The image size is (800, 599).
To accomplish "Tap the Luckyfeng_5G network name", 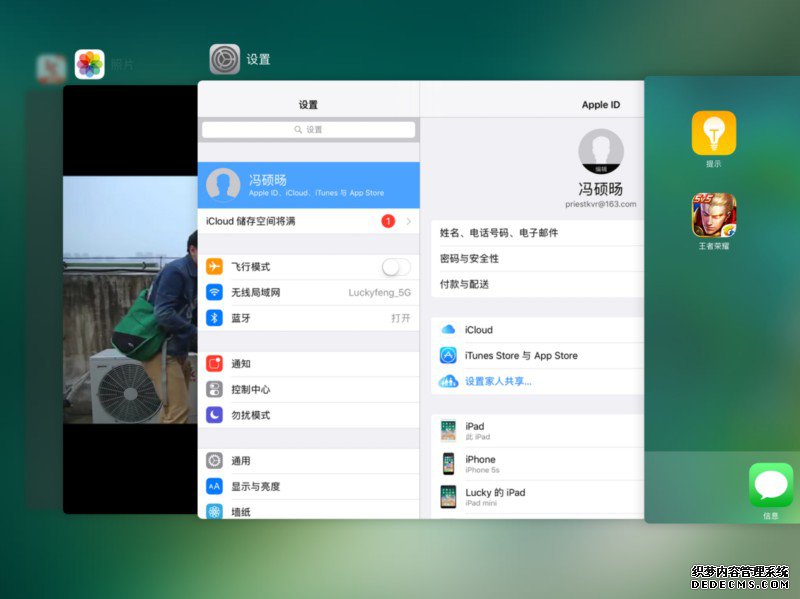I will pos(380,292).
